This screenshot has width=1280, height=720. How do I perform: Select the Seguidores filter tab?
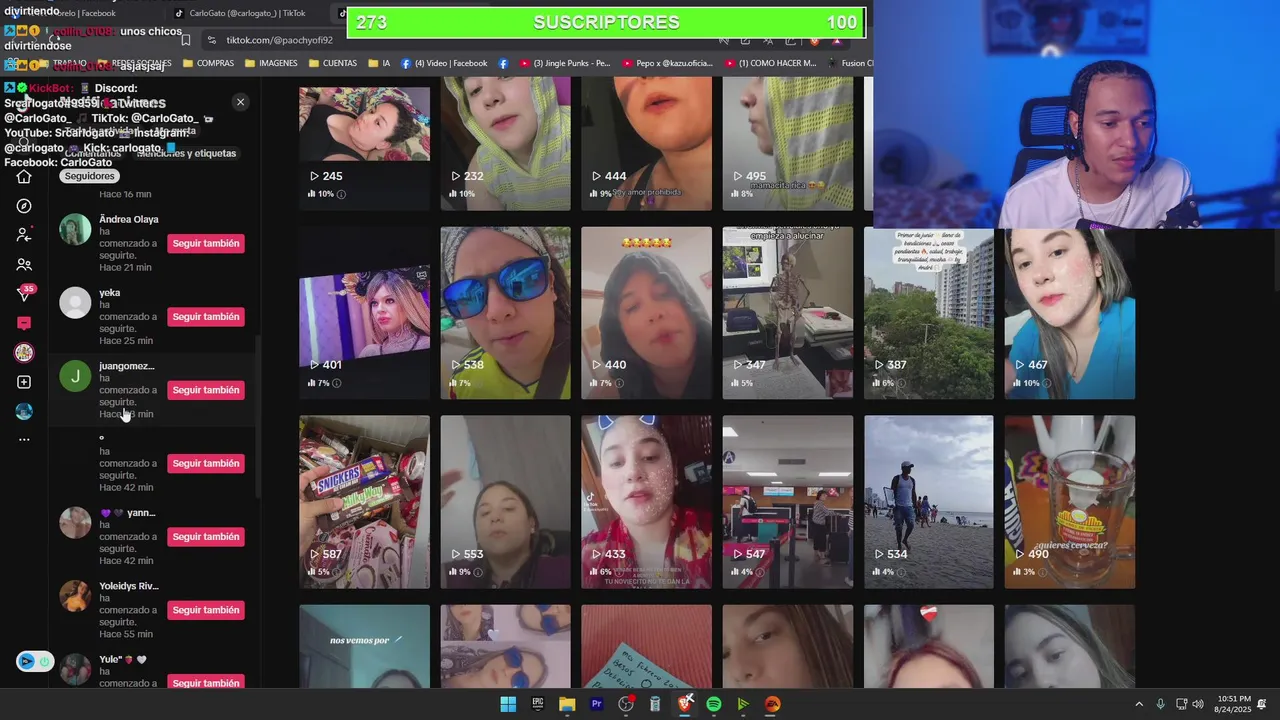[90, 176]
